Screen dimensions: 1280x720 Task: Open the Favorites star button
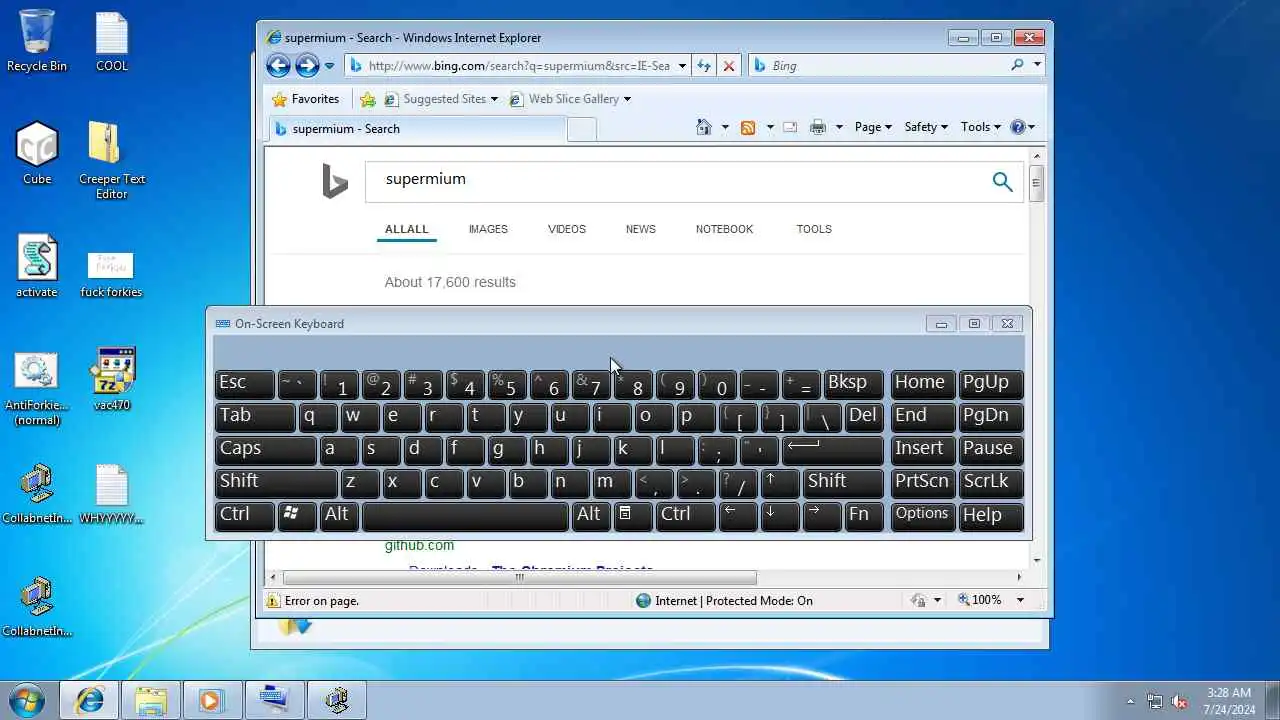306,99
